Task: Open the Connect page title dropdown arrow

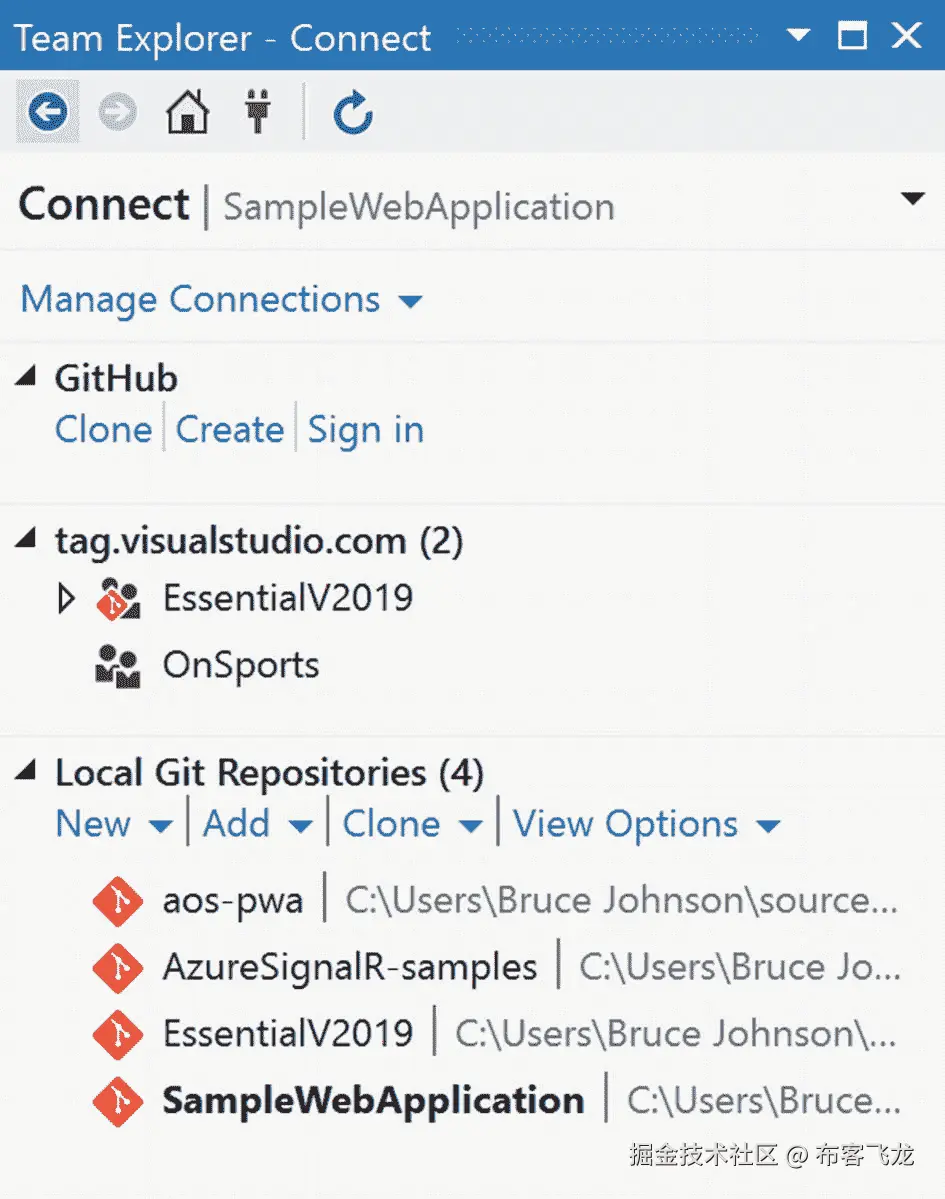Action: pyautogui.click(x=912, y=199)
